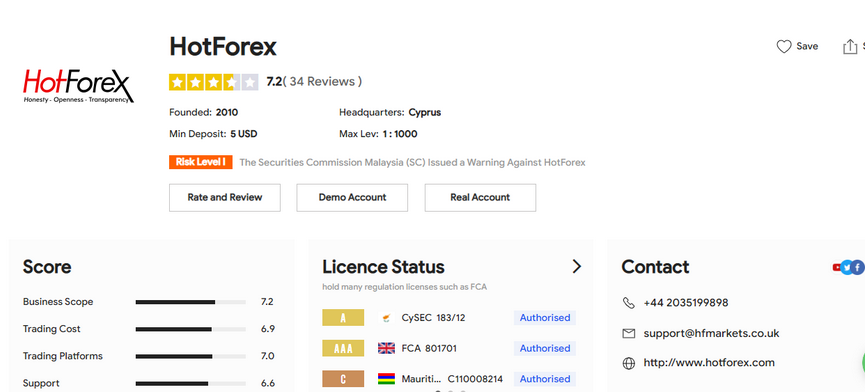Click the UK flag next to FCA
This screenshot has height=392, width=867.
click(386, 348)
